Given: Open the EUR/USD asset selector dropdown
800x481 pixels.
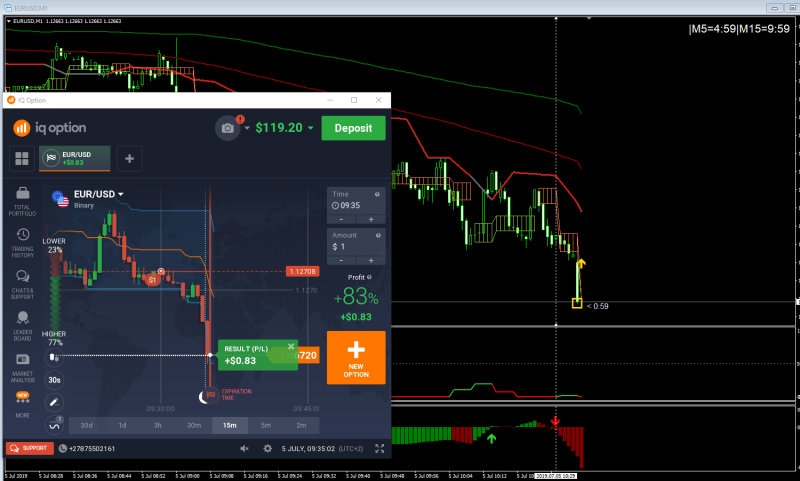Looking at the screenshot, I should 121,194.
